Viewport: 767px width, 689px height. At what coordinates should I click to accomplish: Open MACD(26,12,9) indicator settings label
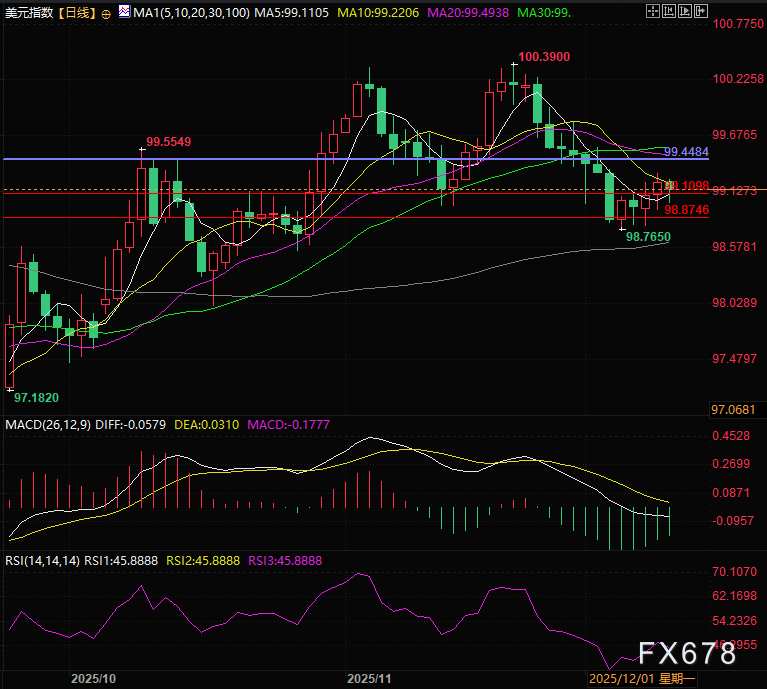tap(48, 425)
